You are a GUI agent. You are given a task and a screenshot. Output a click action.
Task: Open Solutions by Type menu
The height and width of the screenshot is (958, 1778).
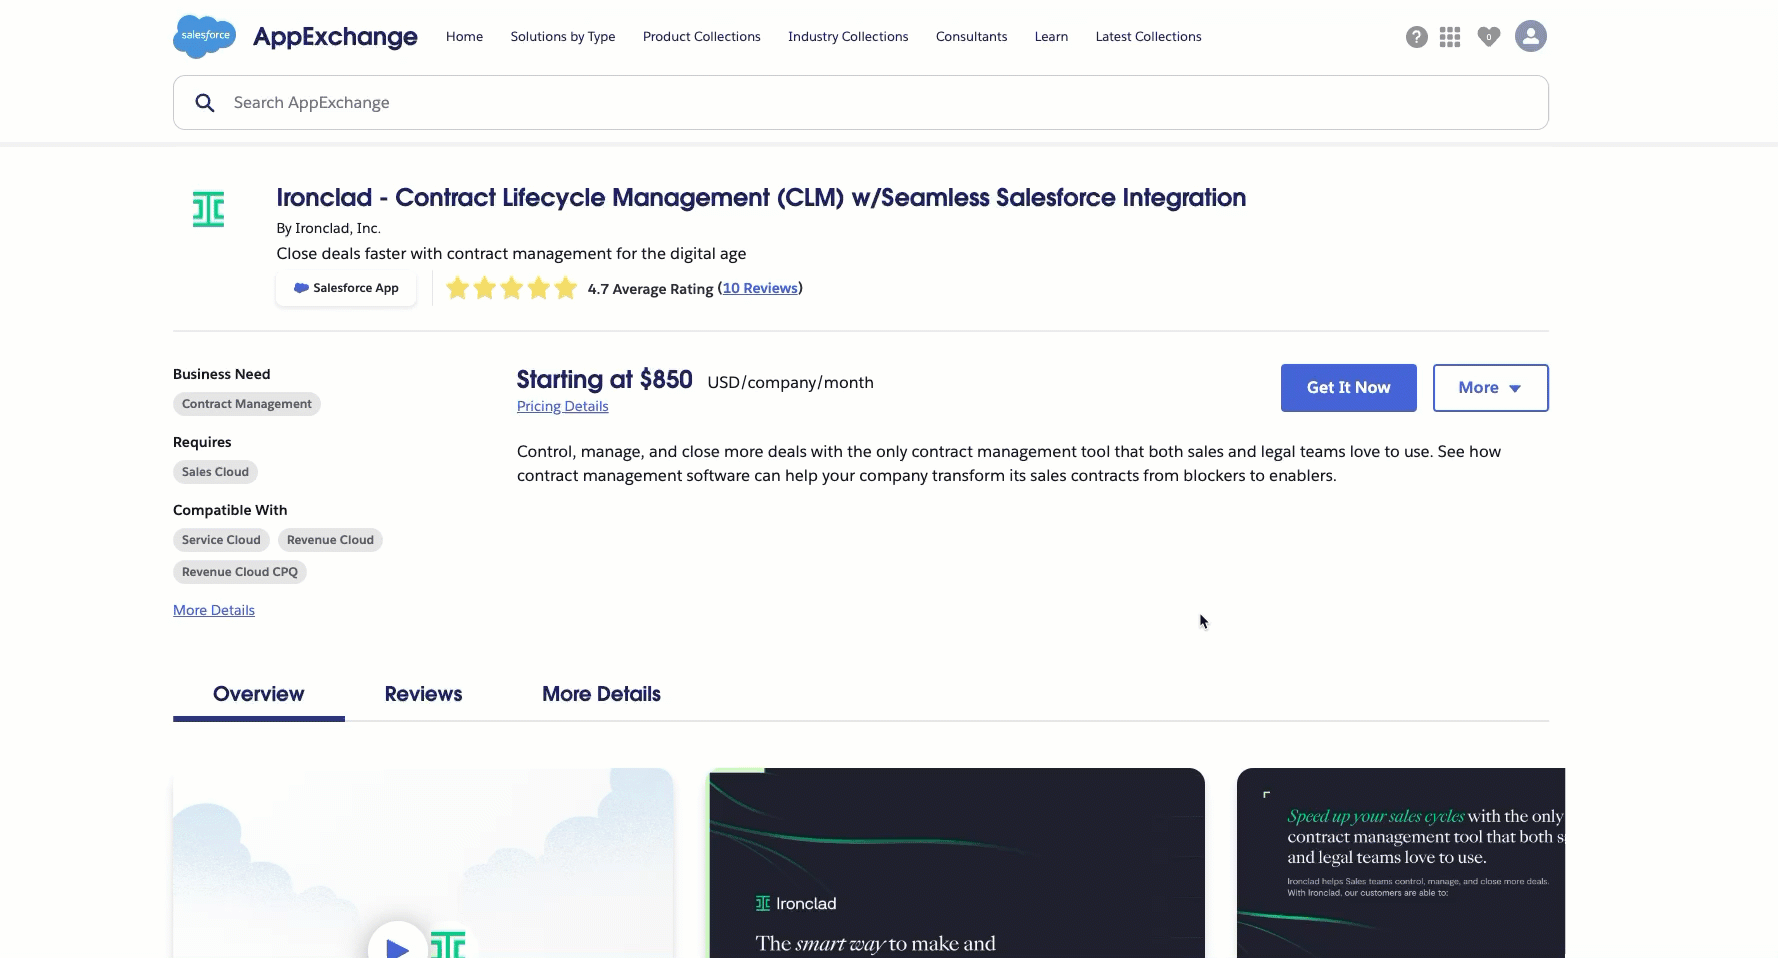pos(563,37)
